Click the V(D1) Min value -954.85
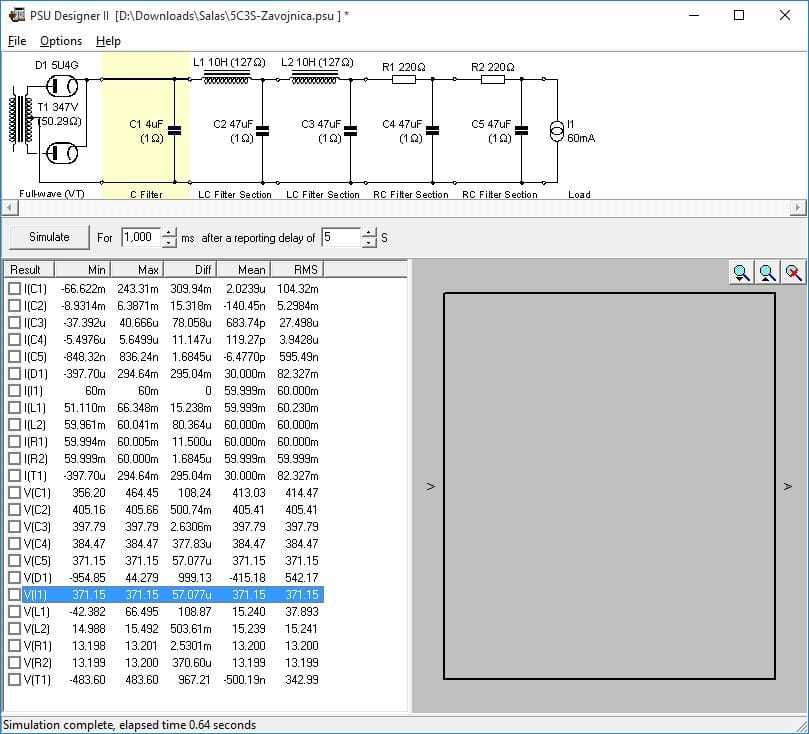 87,578
